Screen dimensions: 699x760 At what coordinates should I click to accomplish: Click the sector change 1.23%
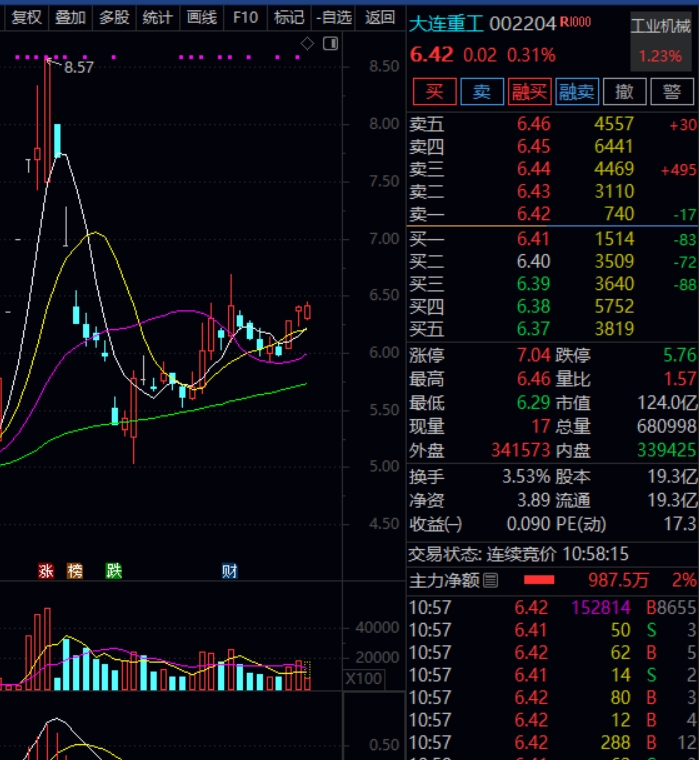[660, 56]
